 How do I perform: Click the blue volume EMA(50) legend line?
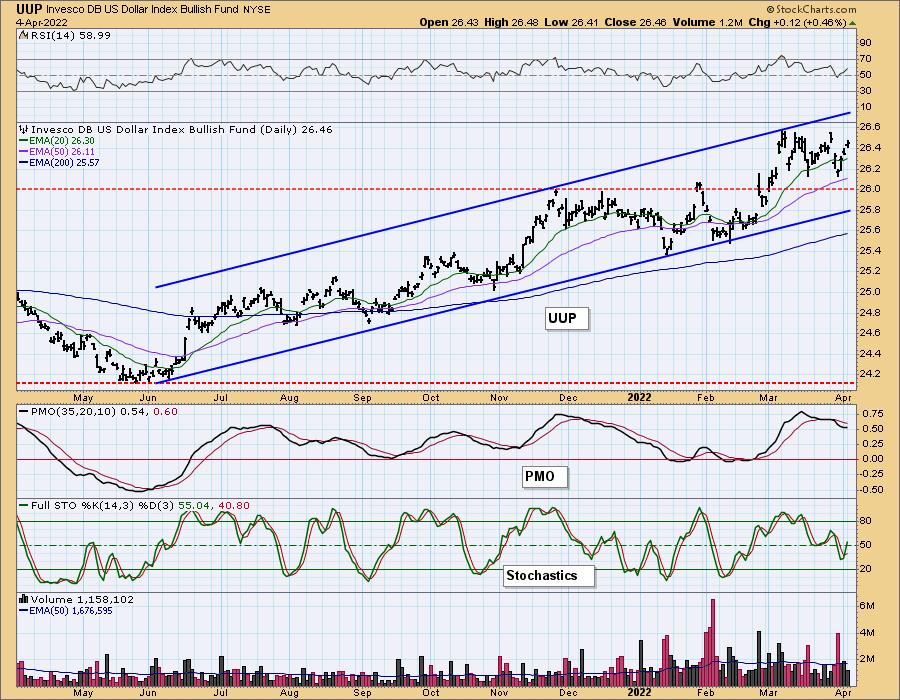pyautogui.click(x=24, y=611)
